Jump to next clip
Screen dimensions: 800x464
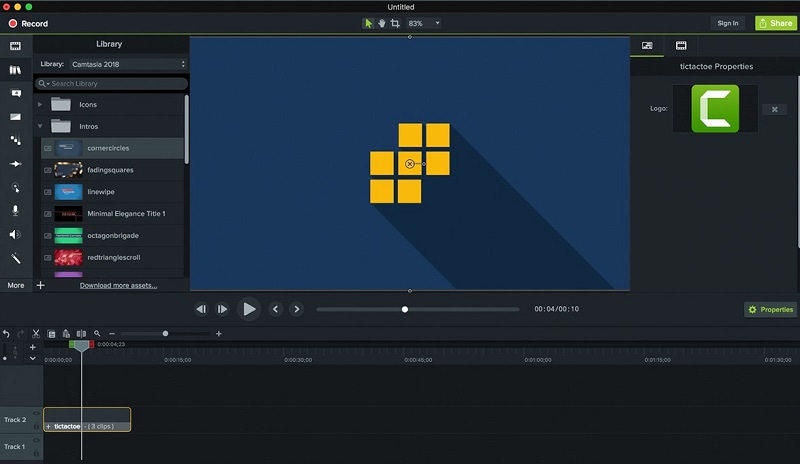296,309
